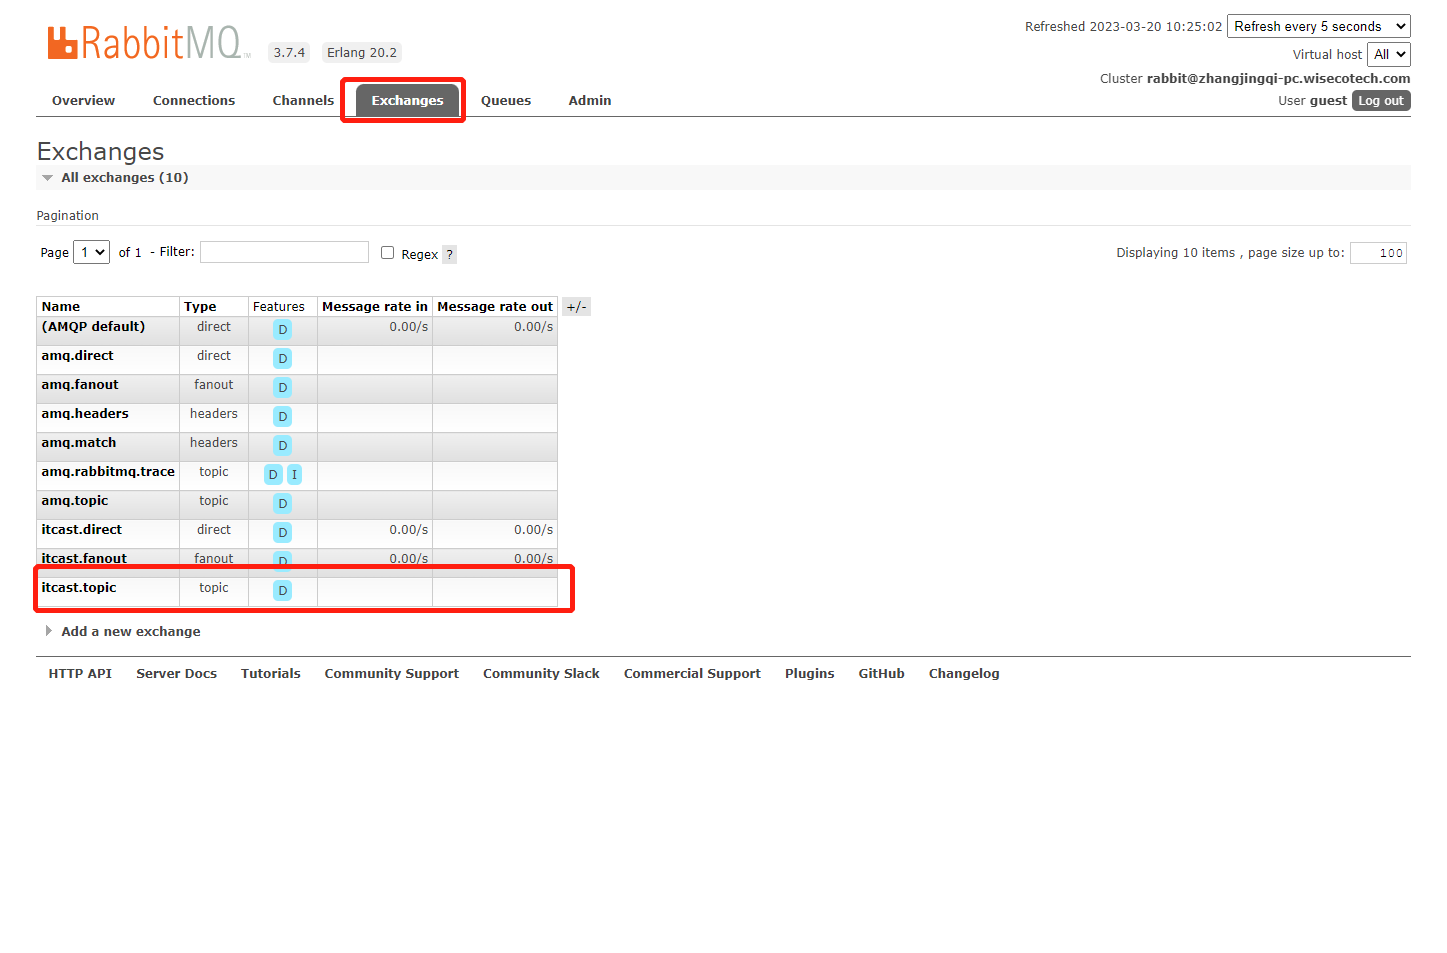
Task: Open the amq.fanout exchange
Action: pos(80,384)
